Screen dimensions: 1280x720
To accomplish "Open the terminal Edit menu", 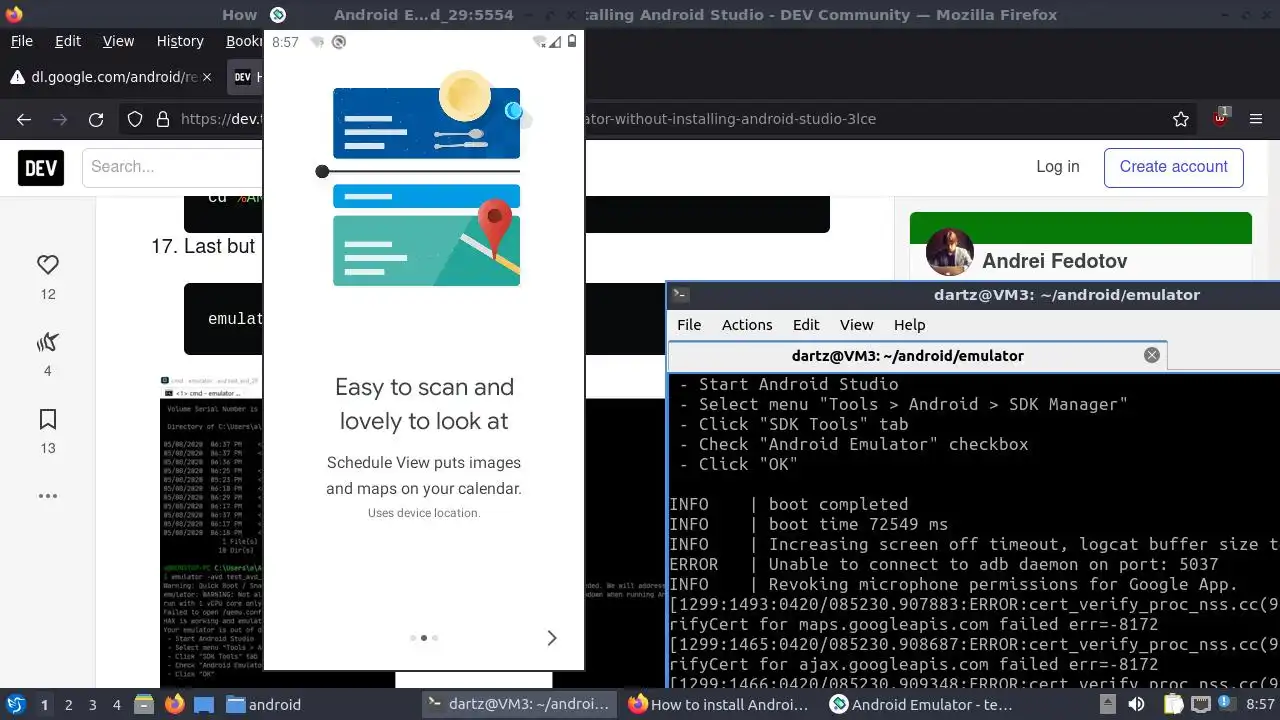I will coord(806,325).
